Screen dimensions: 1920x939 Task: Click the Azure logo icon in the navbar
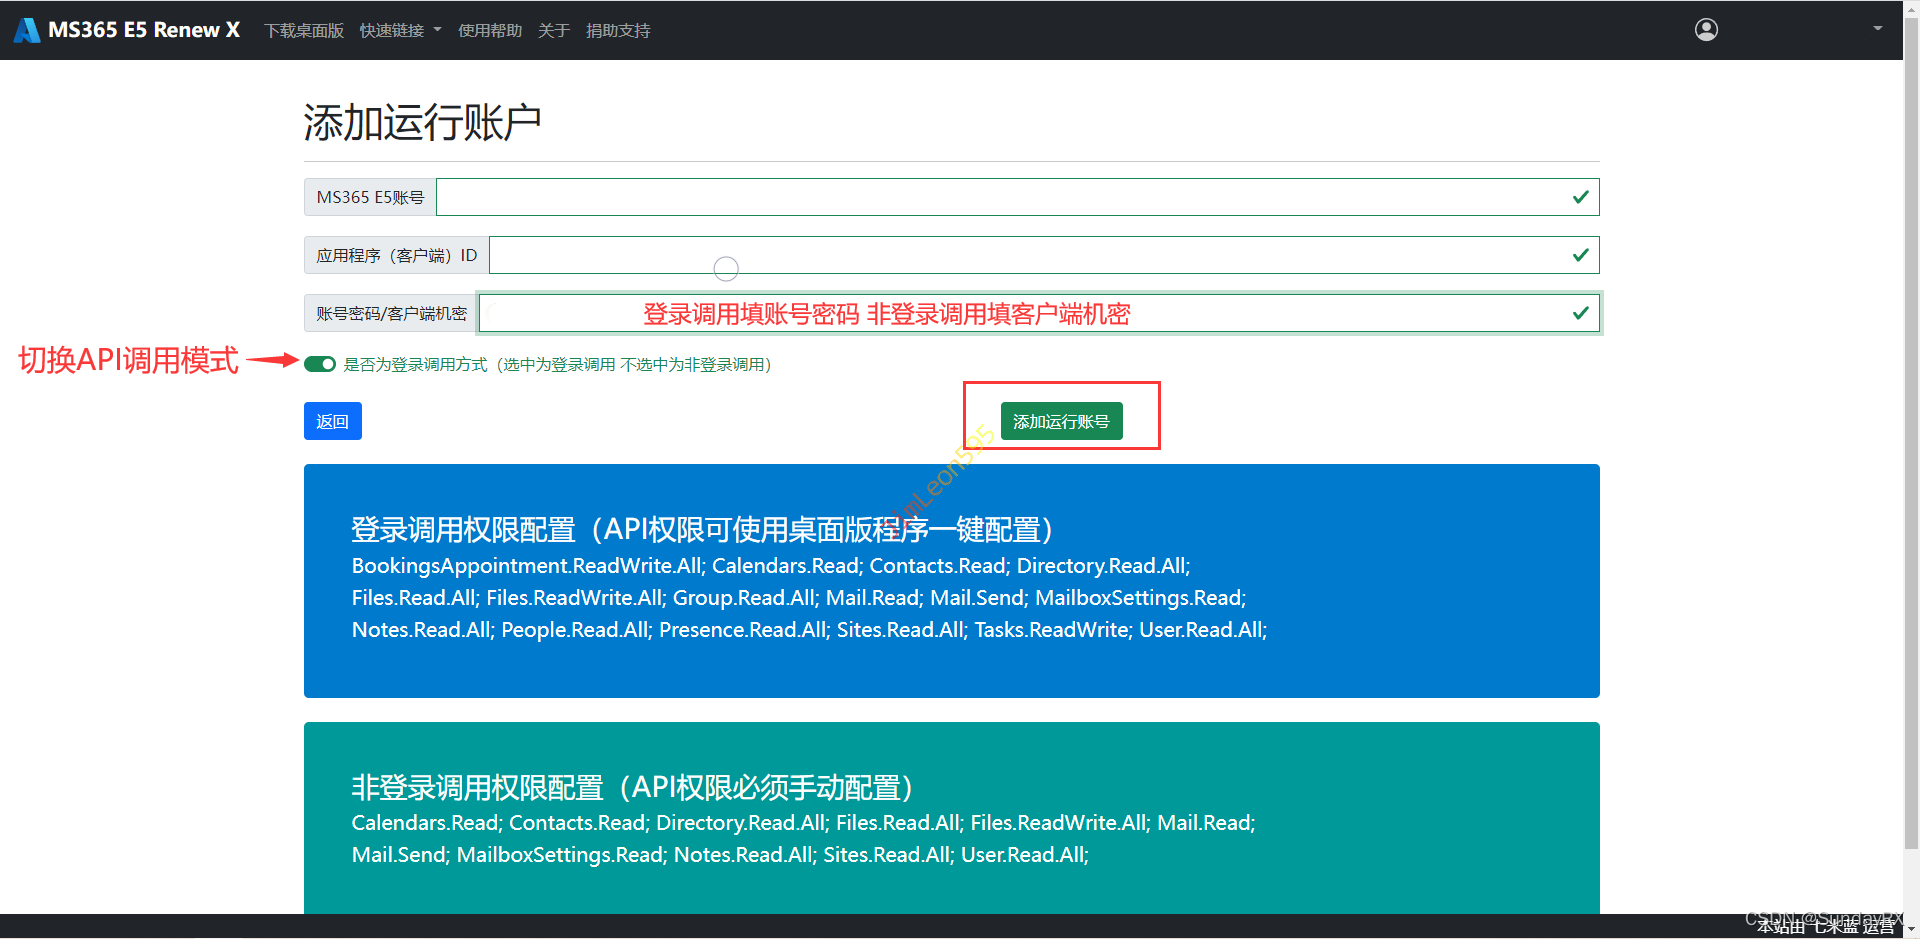point(27,30)
